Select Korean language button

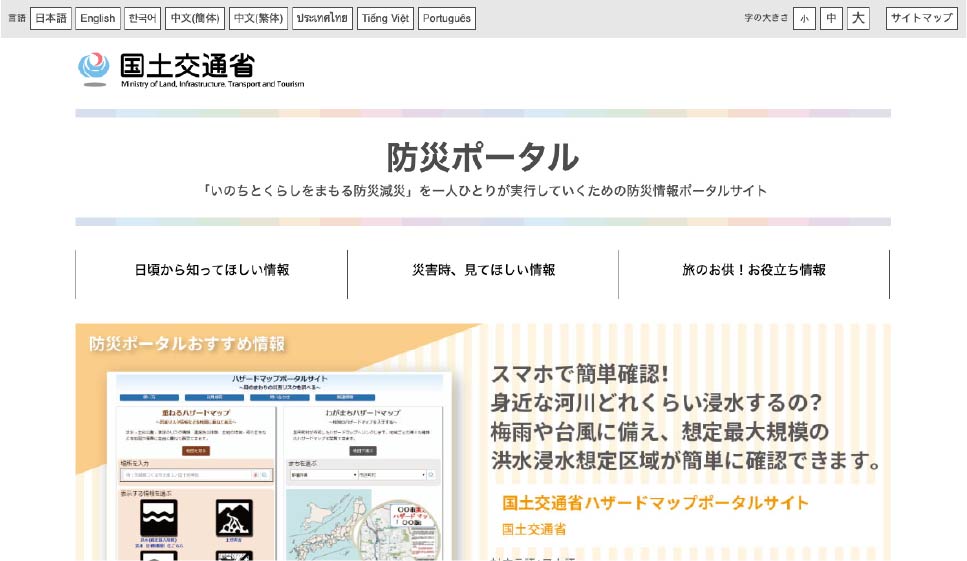pos(142,18)
